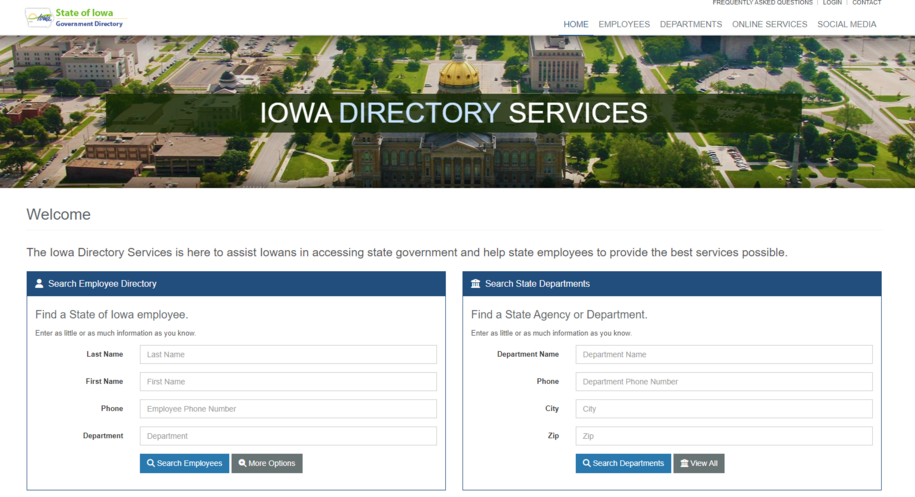Viewport: 915px width, 497px height.
Task: Click building icon in Search State Departments header
Action: coord(476,284)
